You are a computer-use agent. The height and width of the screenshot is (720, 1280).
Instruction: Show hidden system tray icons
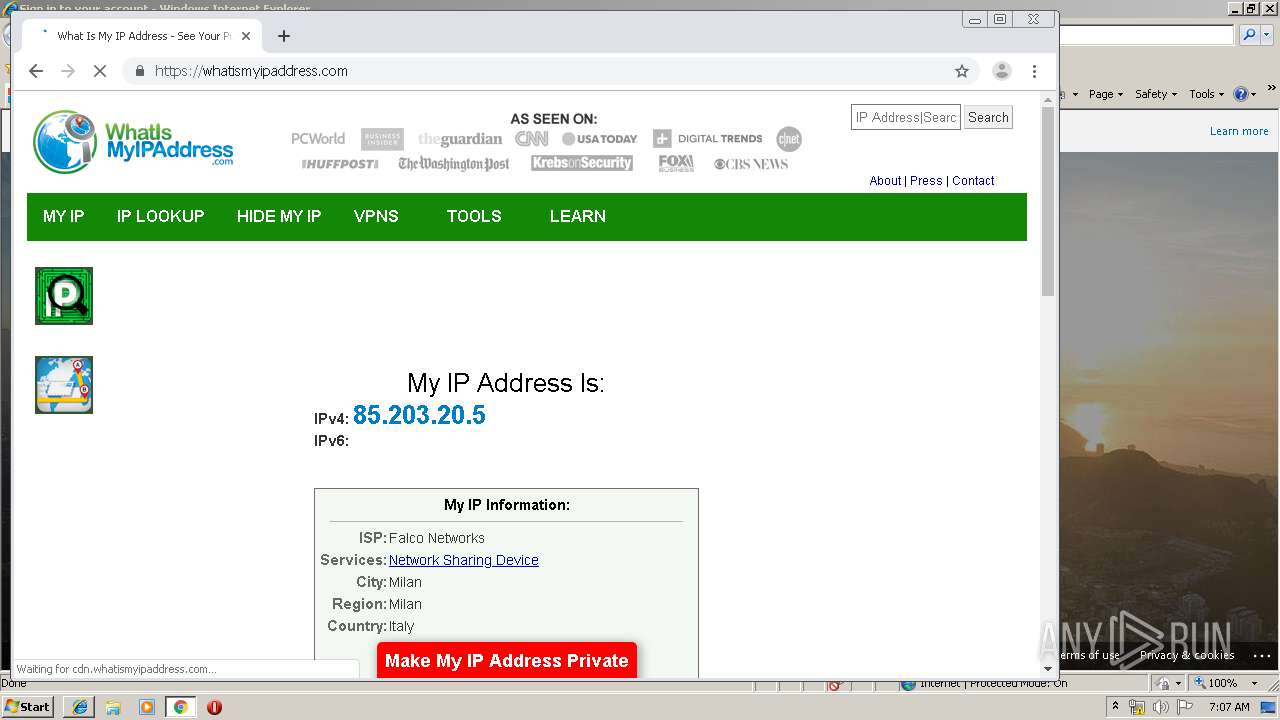[1115, 707]
